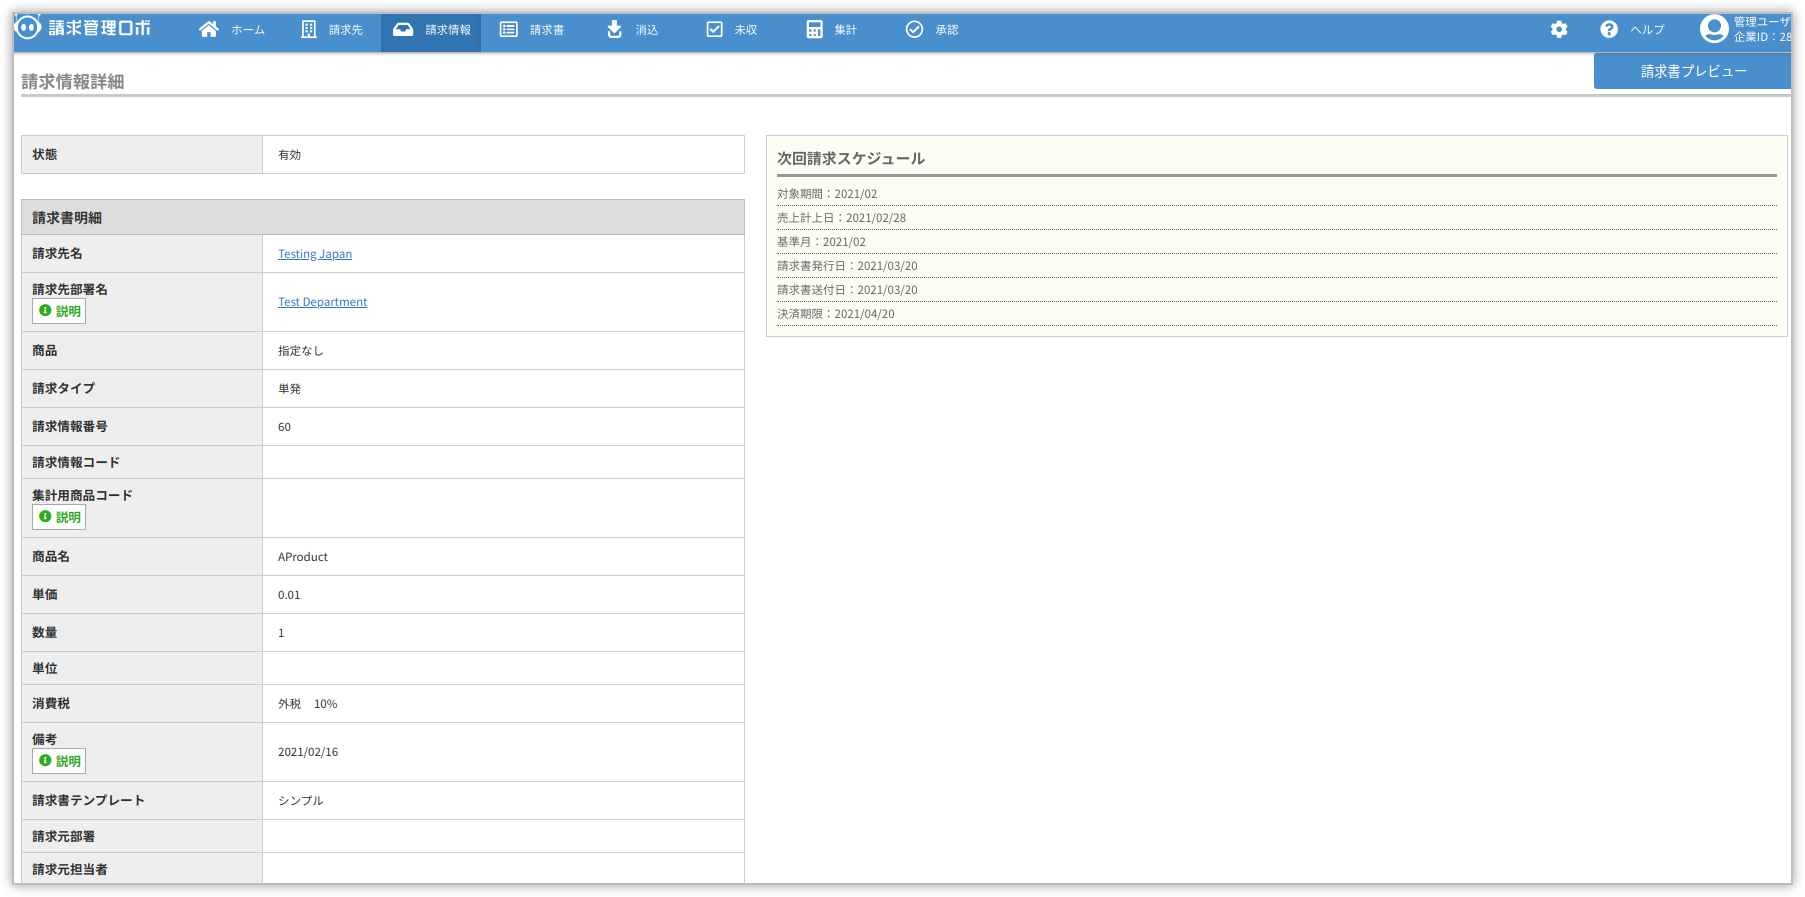Image resolution: width=1805 pixels, height=897 pixels.
Task: Click the 単発 billing type value
Action: tap(289, 389)
